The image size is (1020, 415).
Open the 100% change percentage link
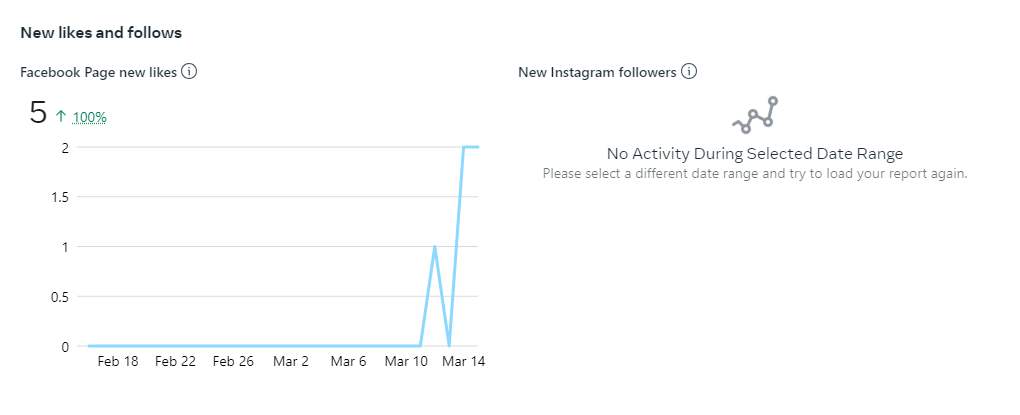[x=90, y=117]
